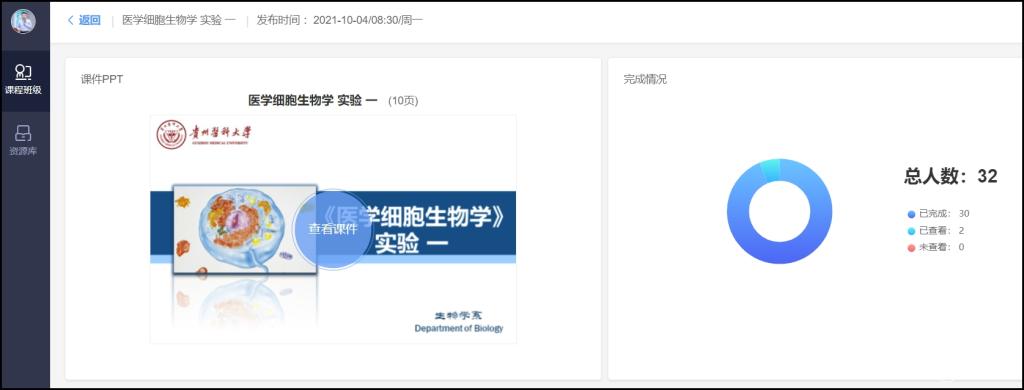Select the blue 已完成 legend dot

912,214
